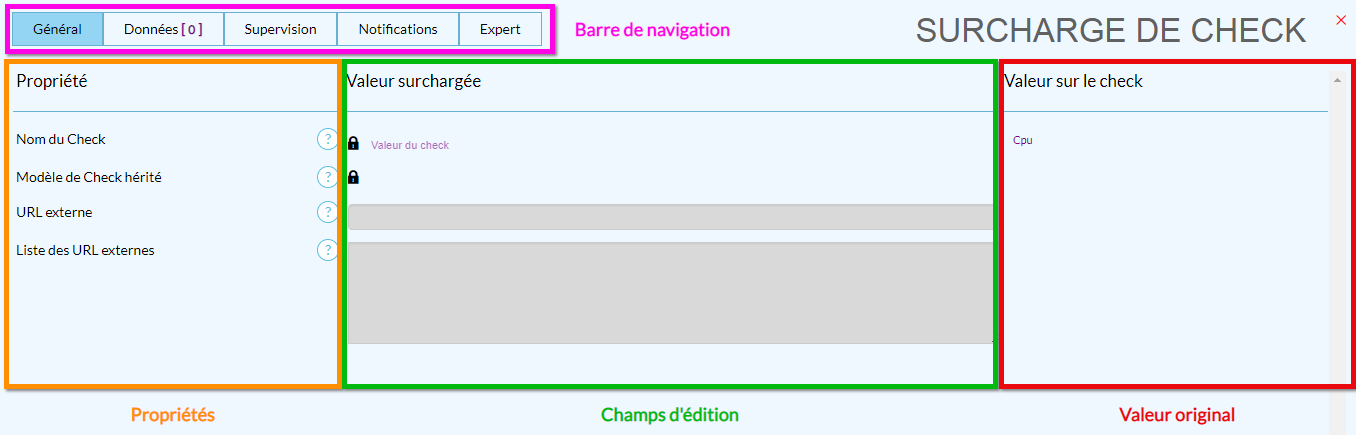The width and height of the screenshot is (1356, 435).
Task: Click the URL externe help icon
Action: (x=327, y=212)
